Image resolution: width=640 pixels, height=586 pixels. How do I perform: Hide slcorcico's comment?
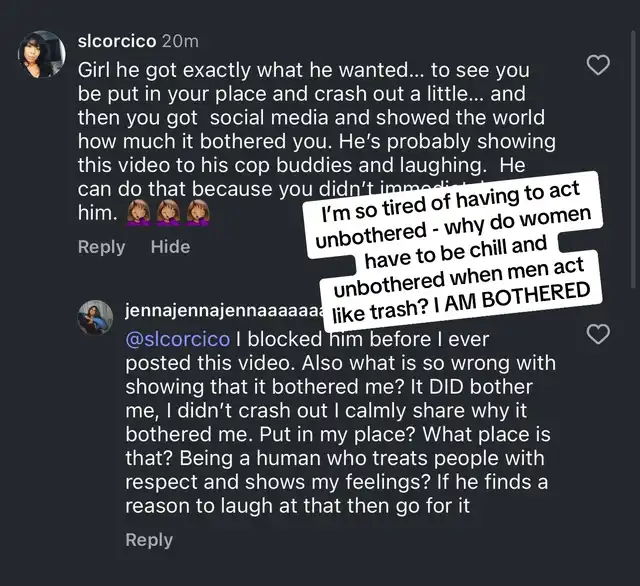point(170,247)
